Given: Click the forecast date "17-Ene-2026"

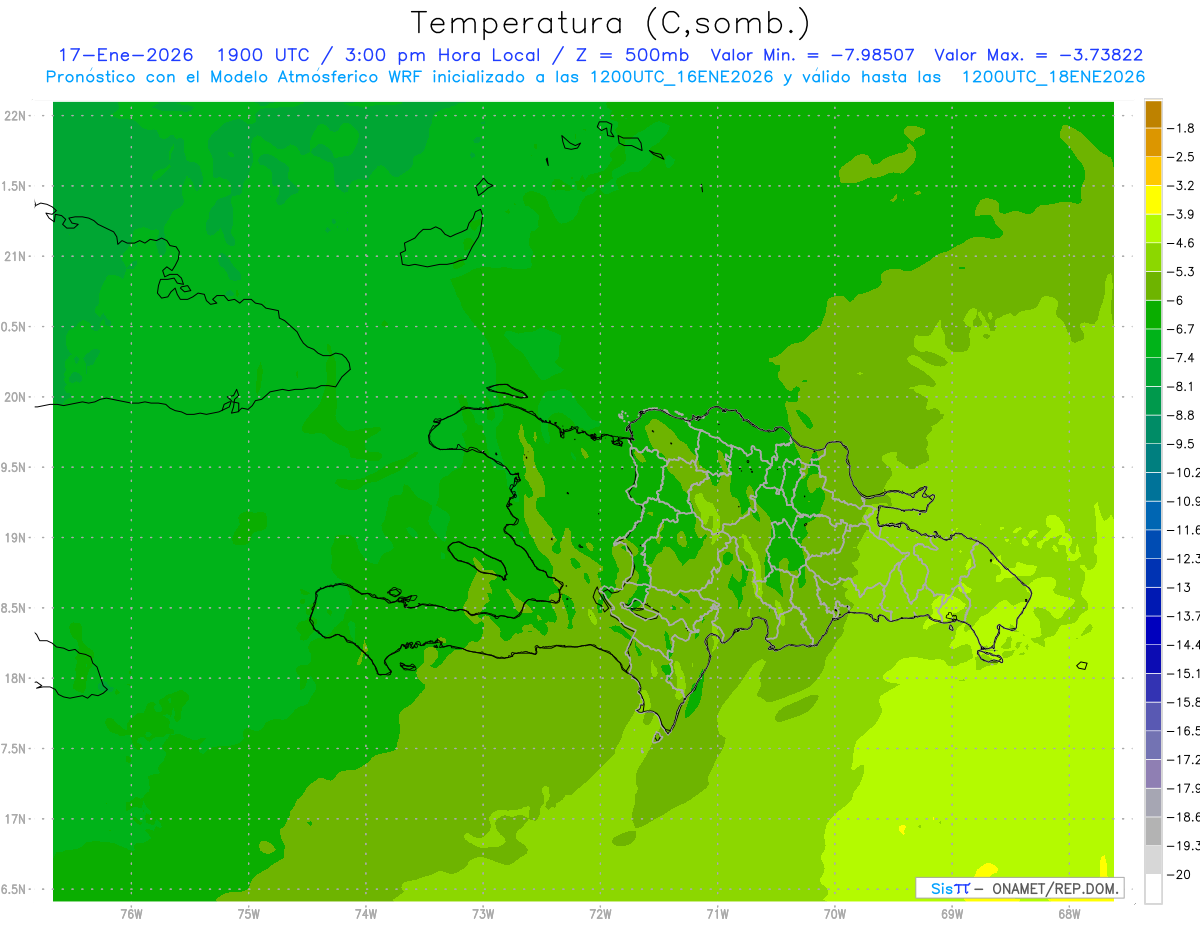Looking at the screenshot, I should tap(126, 55).
